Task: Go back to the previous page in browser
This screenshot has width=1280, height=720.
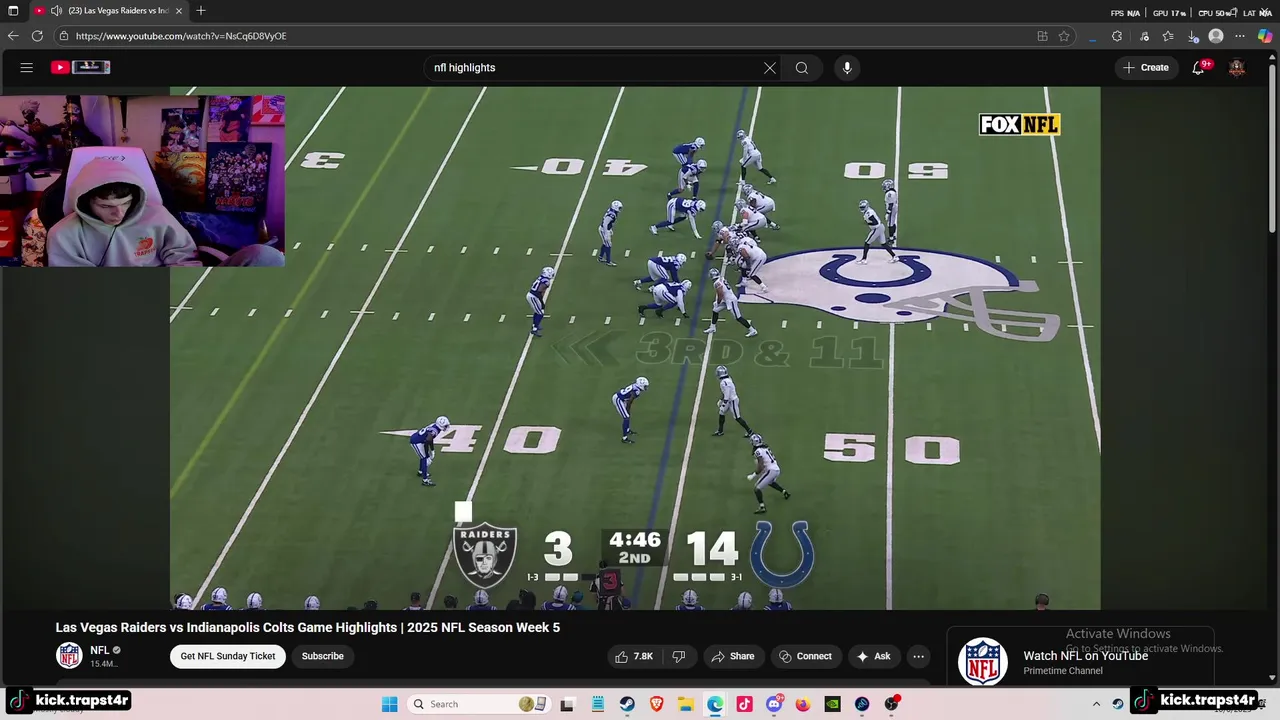Action: [13, 36]
